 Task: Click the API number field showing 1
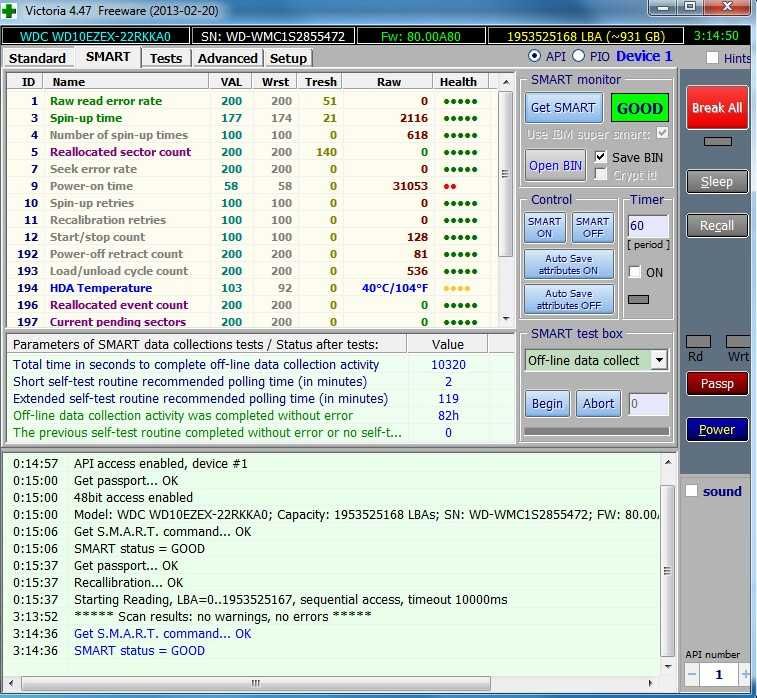click(x=718, y=674)
